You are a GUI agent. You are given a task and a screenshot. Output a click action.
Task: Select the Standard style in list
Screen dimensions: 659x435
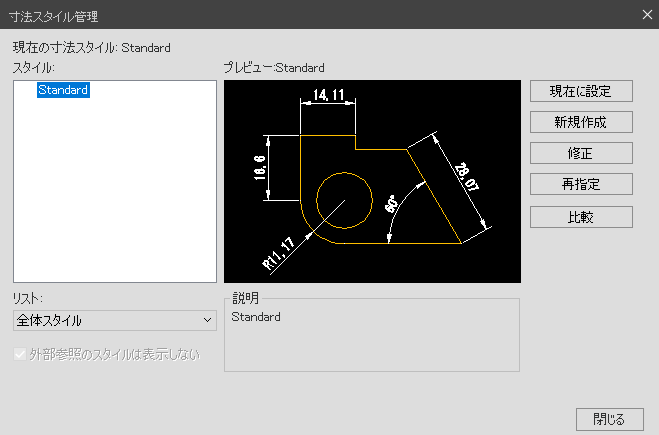[x=63, y=90]
